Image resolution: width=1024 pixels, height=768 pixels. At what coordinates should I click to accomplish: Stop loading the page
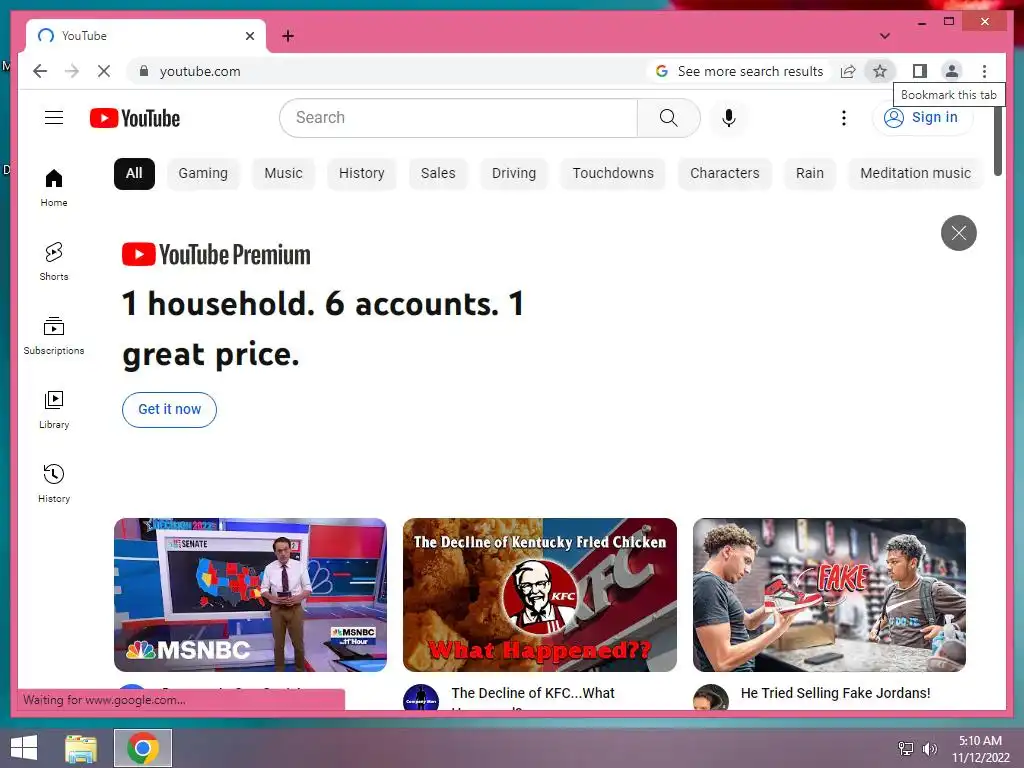pos(104,71)
